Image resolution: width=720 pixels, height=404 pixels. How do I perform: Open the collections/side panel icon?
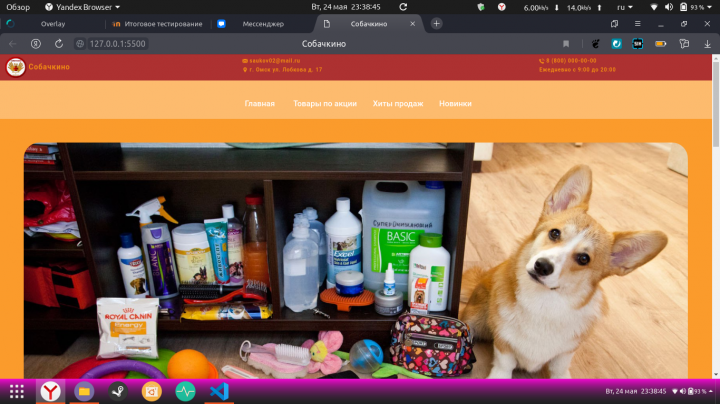tap(684, 44)
